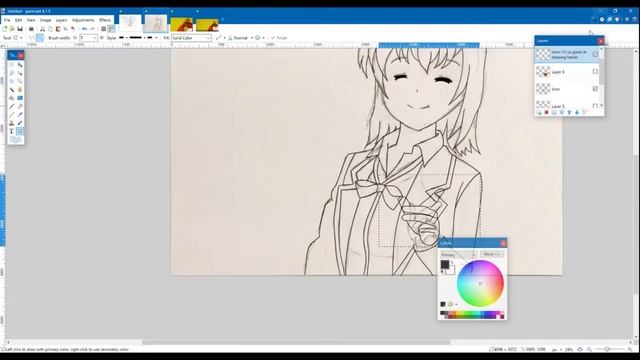
Task: Open the Edit menu
Action: coord(18,20)
